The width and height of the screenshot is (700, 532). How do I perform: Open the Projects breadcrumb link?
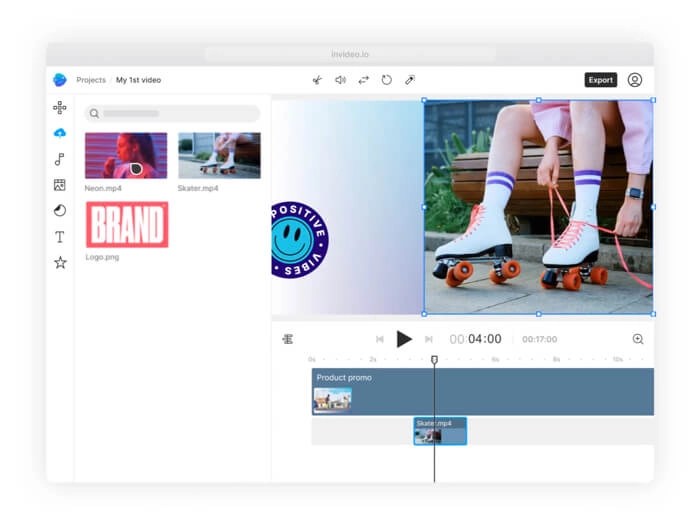pyautogui.click(x=91, y=80)
